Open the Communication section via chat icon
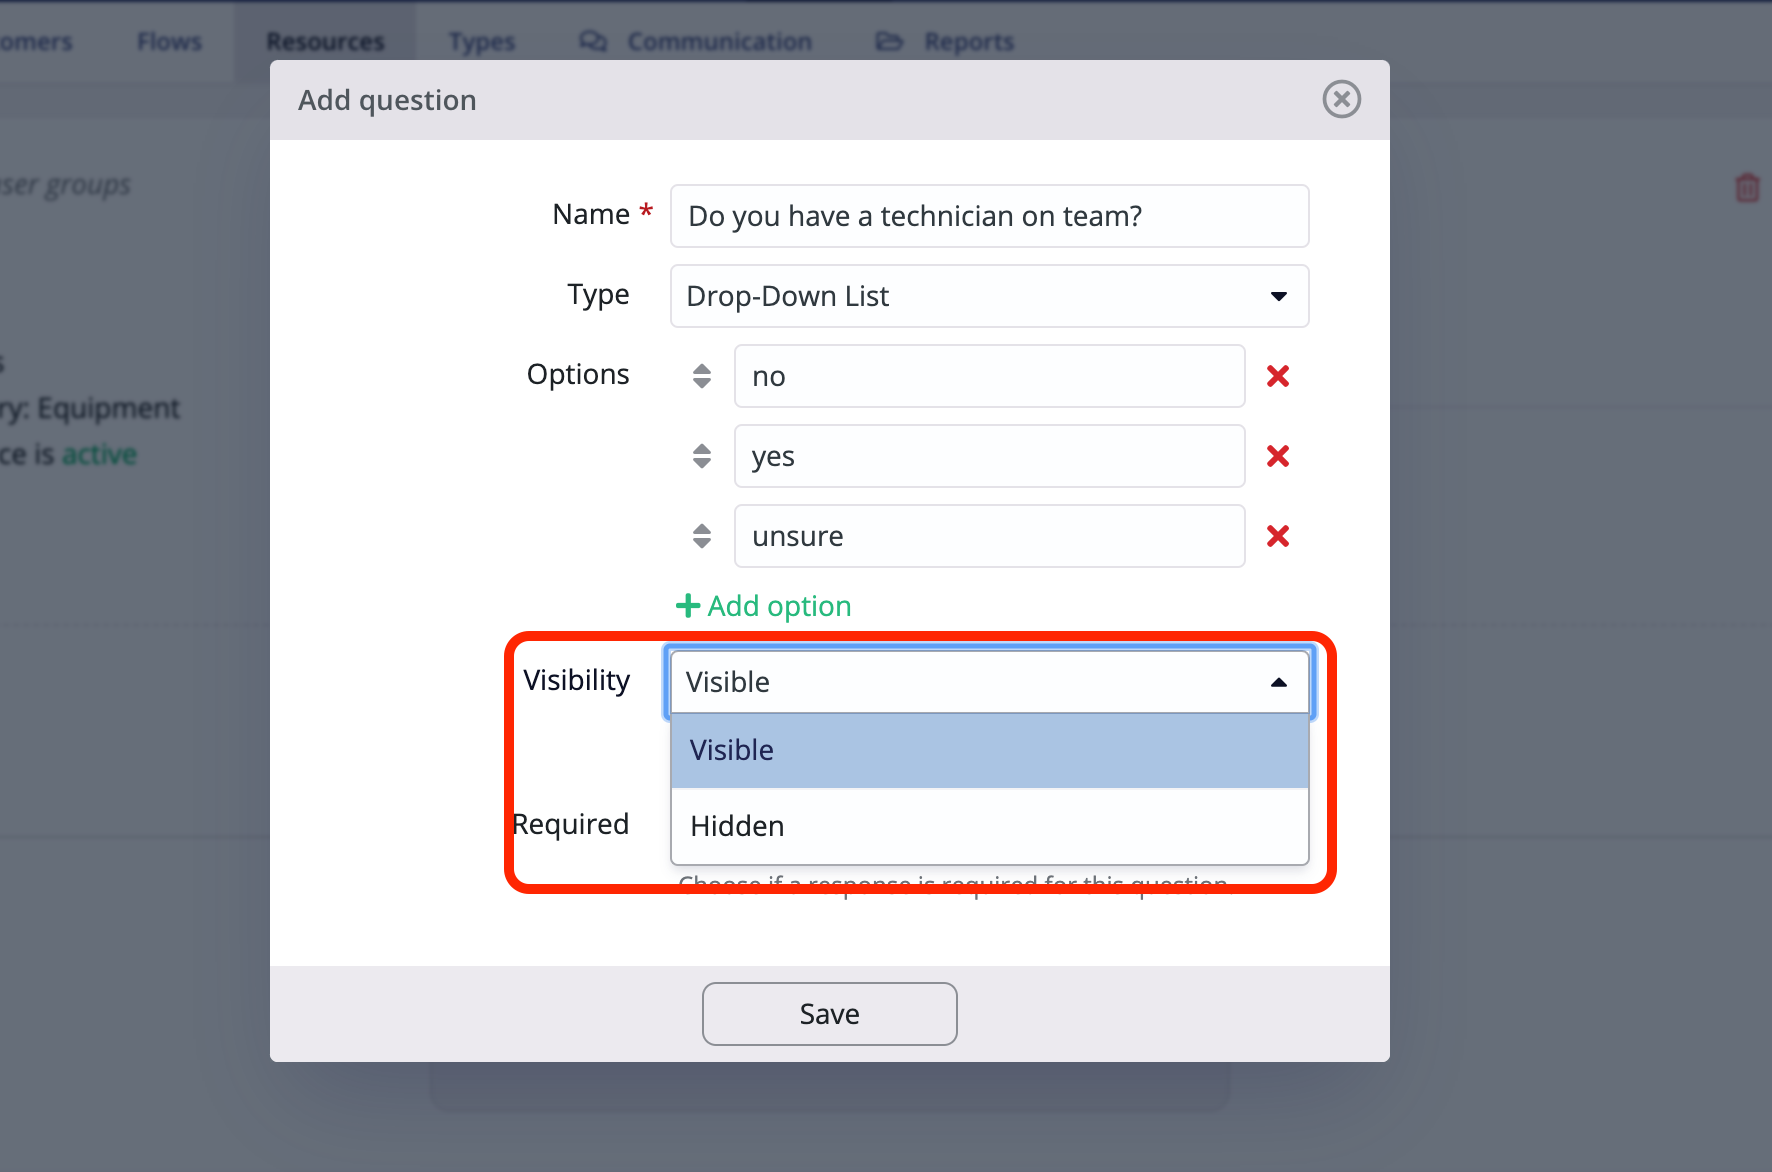1772x1172 pixels. 592,41
